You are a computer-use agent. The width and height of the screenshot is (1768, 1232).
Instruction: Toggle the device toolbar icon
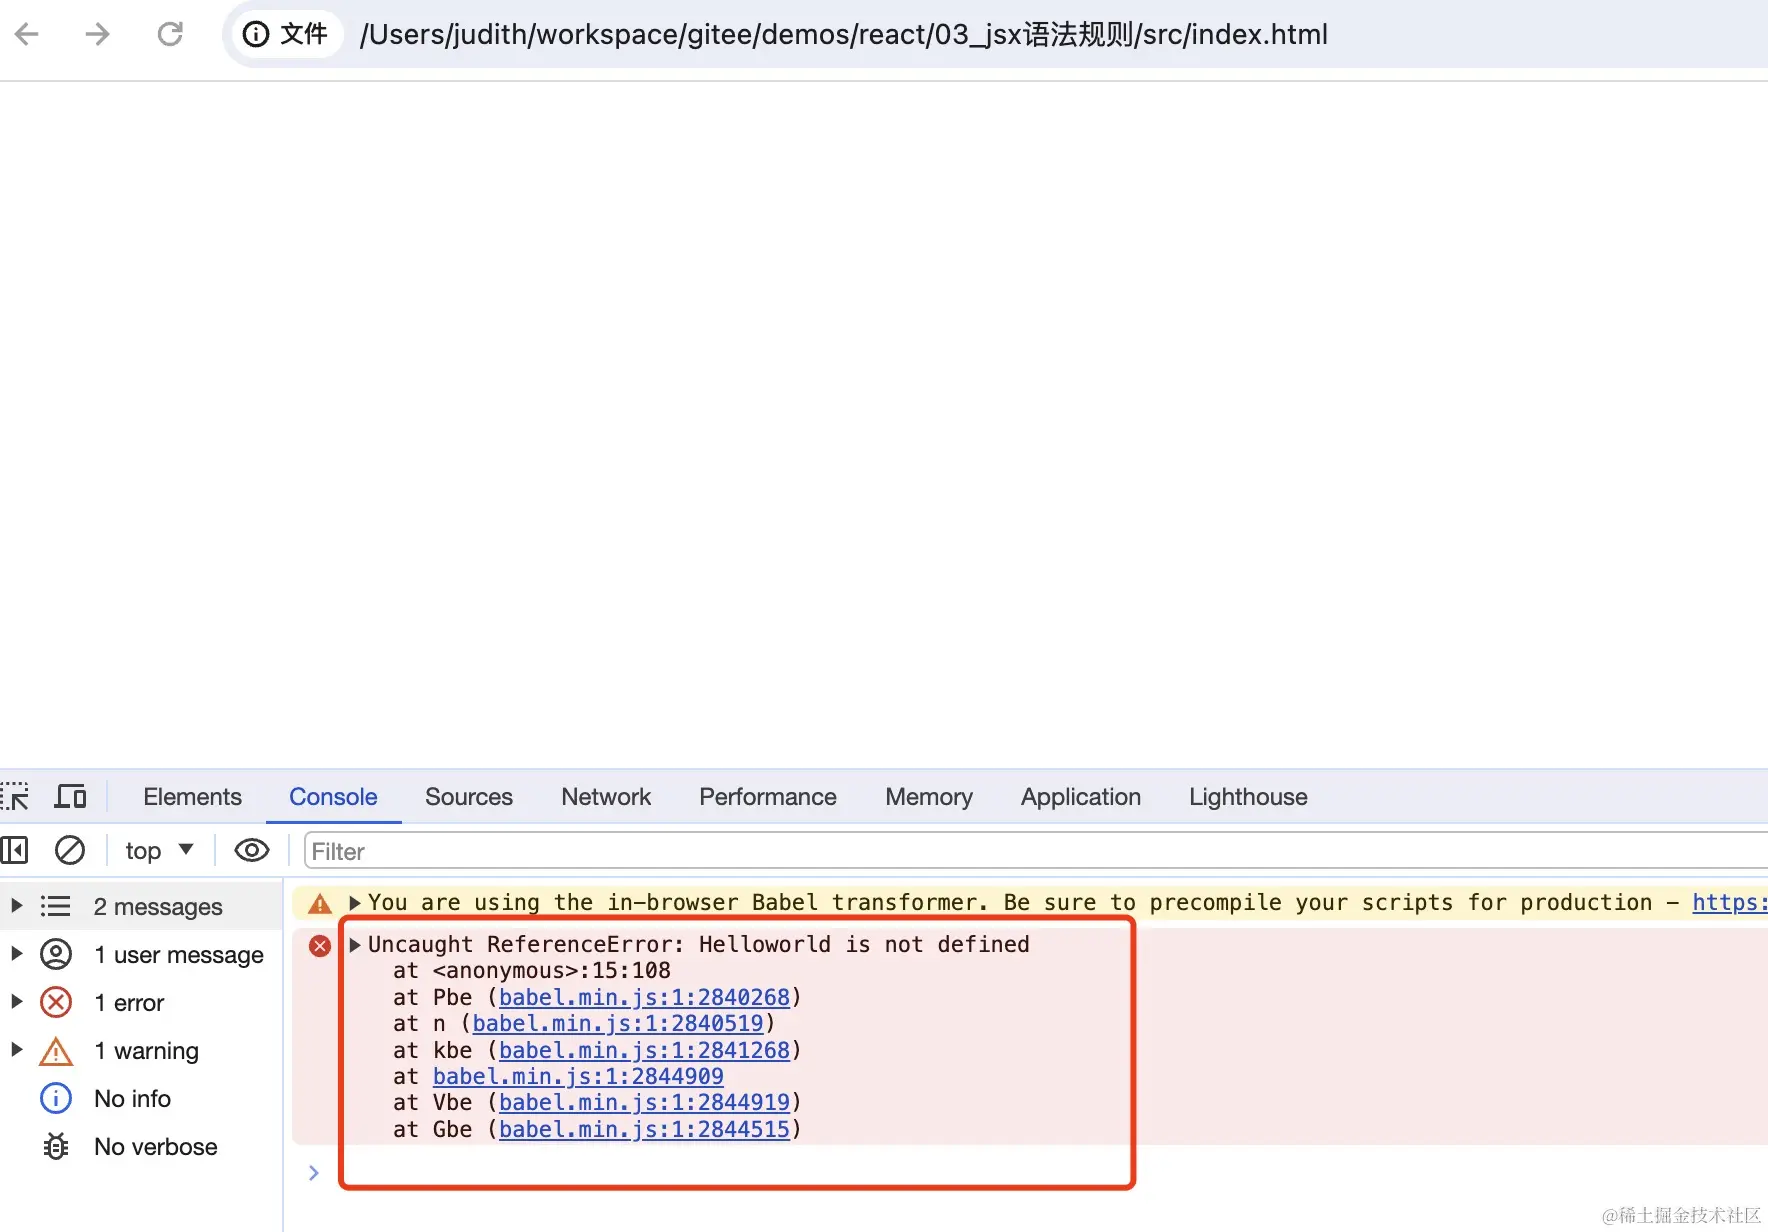pos(70,797)
